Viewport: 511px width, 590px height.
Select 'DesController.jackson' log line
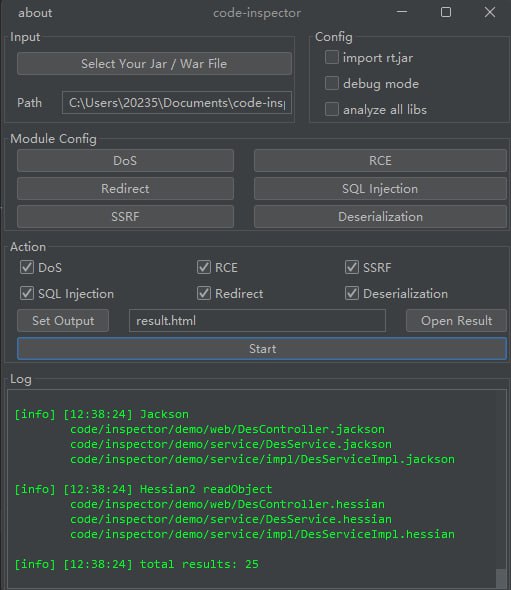(227, 429)
